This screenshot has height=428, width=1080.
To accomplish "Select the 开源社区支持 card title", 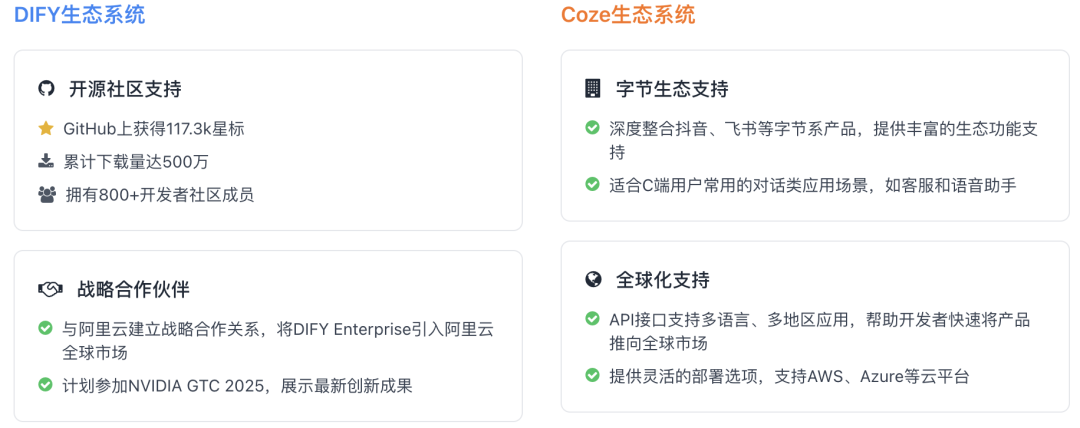I will (x=125, y=89).
